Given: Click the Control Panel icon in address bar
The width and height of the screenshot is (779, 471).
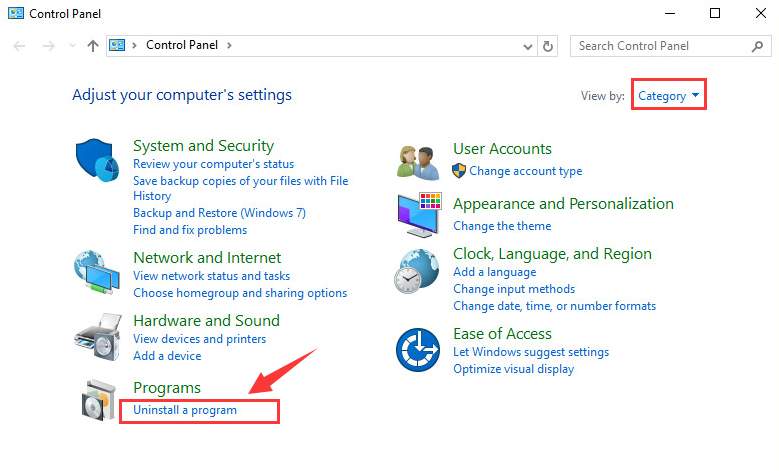Looking at the screenshot, I should coord(117,45).
